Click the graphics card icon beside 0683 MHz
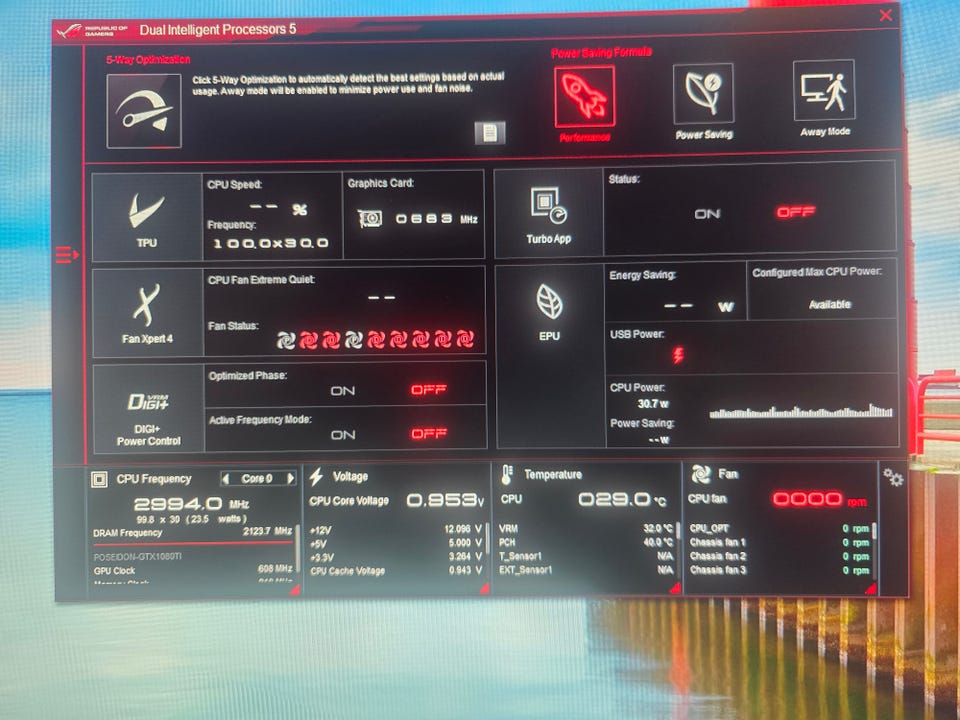 point(370,219)
